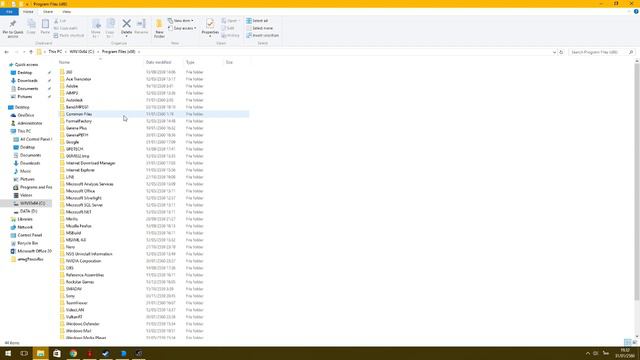Click the Rename icon
Screen dimensions: 640x360
point(141,24)
